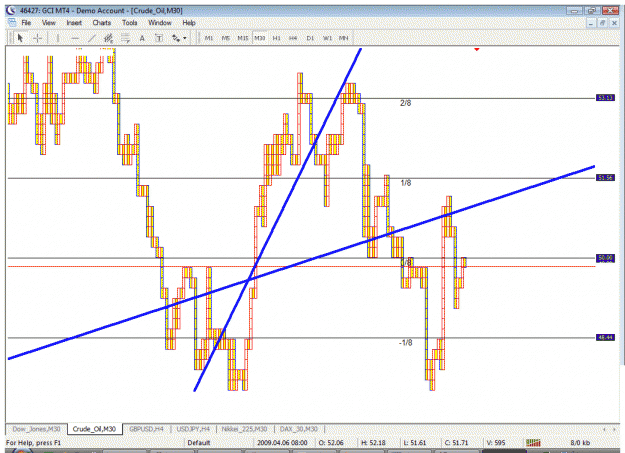Click the For Help, press F1 message
The width and height of the screenshot is (625, 453).
click(33, 443)
